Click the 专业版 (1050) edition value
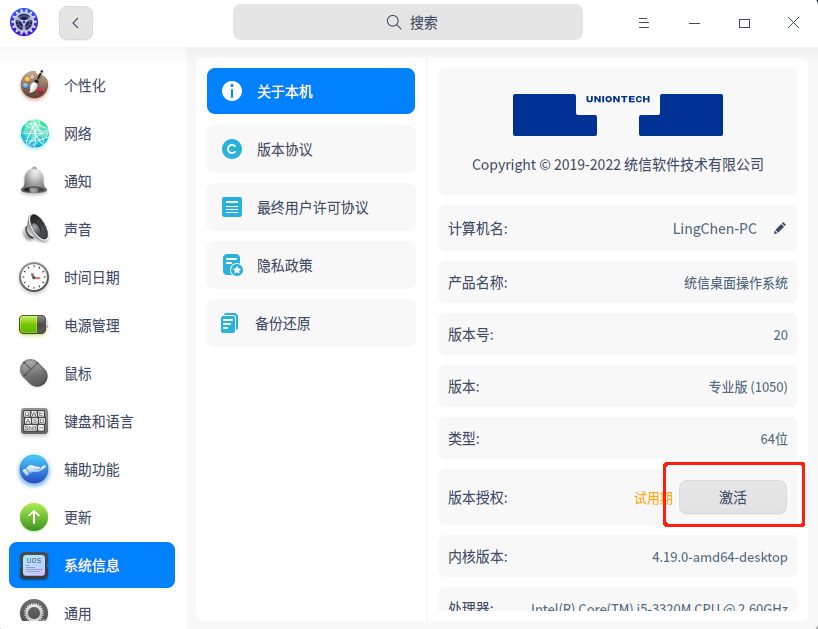Image resolution: width=818 pixels, height=629 pixels. (x=748, y=387)
